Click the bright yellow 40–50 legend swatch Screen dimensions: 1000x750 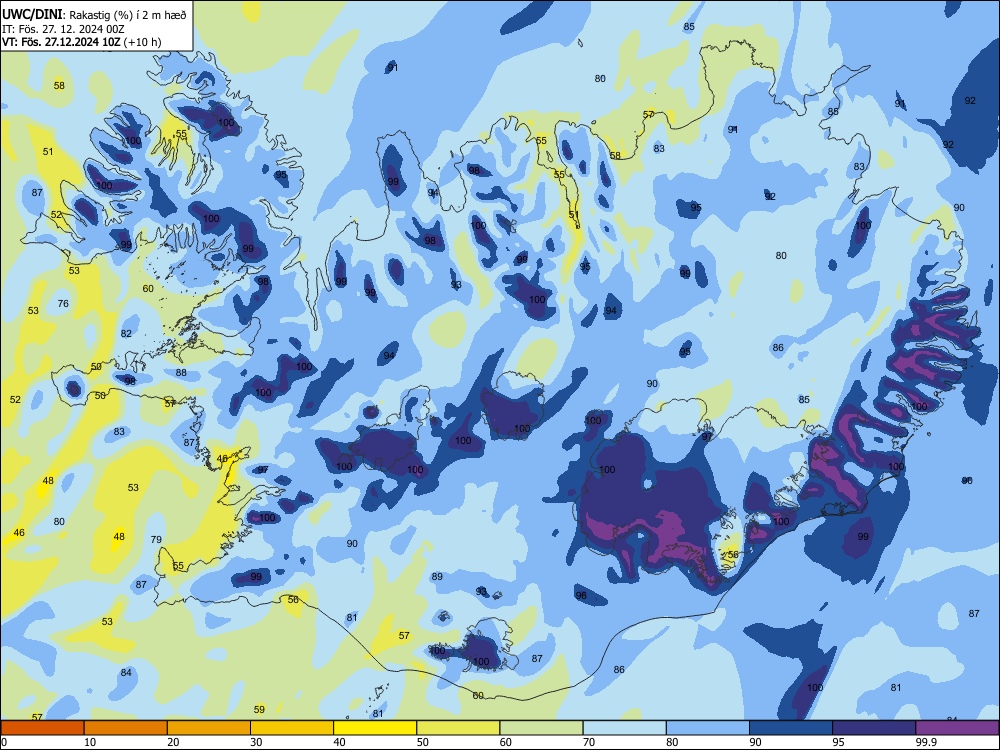(x=375, y=728)
